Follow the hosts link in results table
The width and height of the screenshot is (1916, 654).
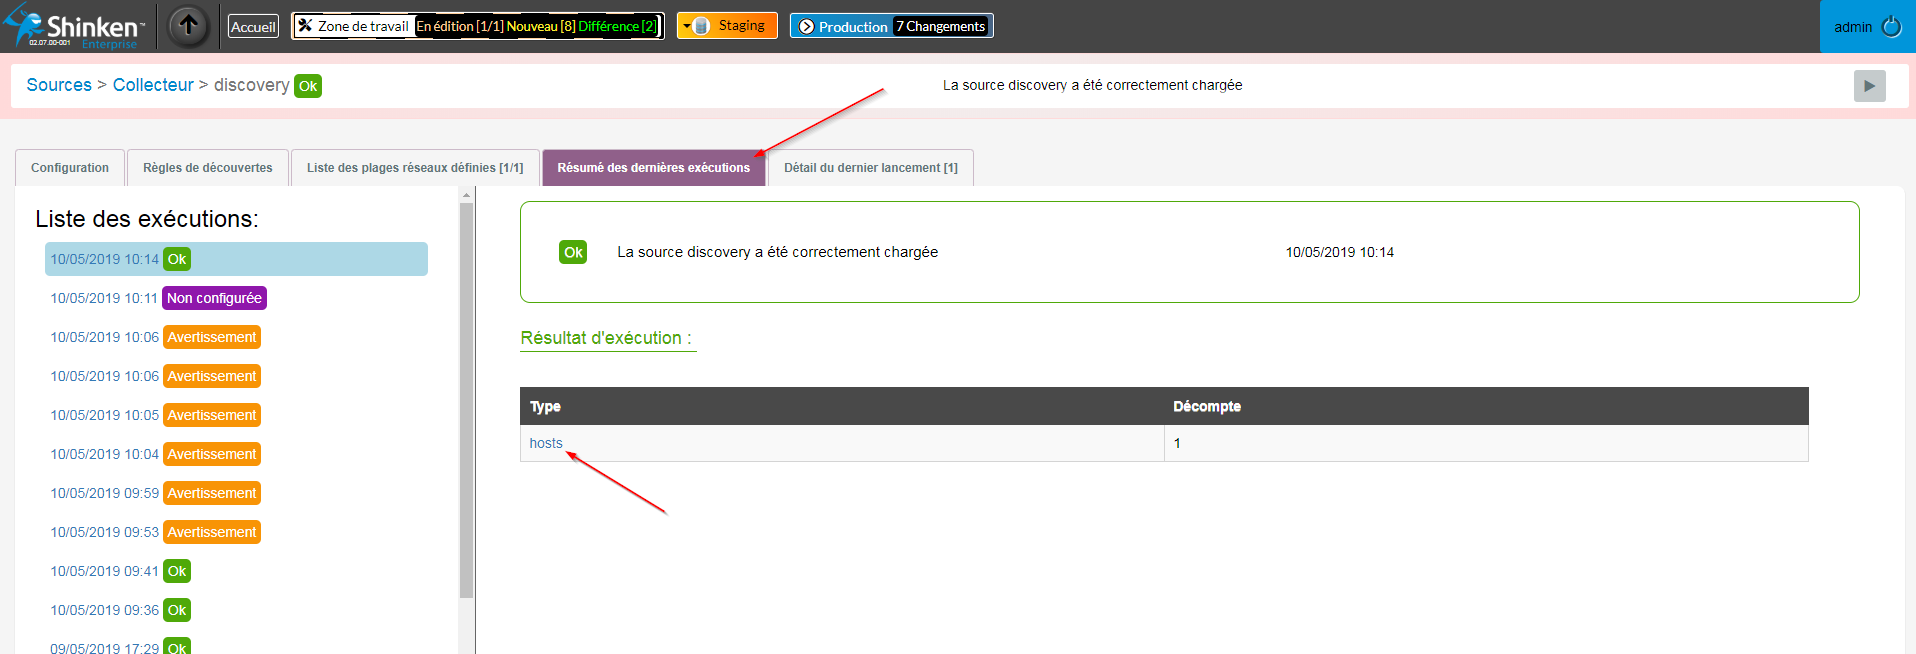(x=546, y=443)
